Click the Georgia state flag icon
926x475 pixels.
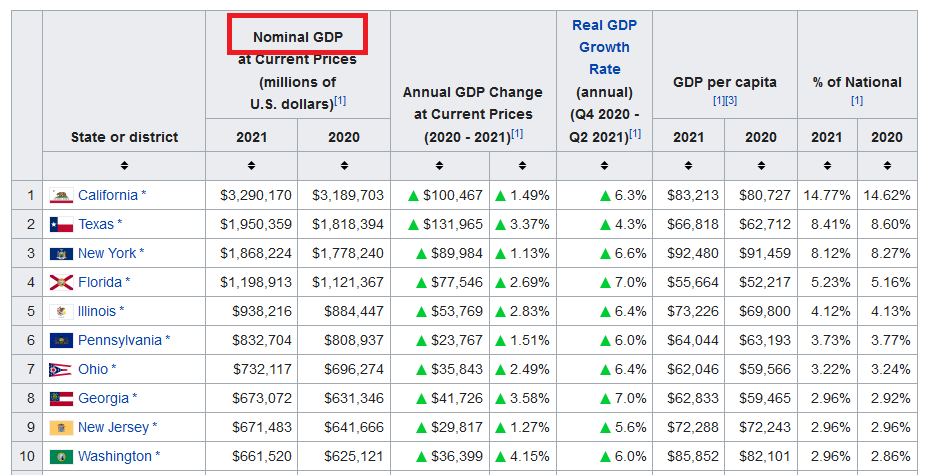click(61, 398)
